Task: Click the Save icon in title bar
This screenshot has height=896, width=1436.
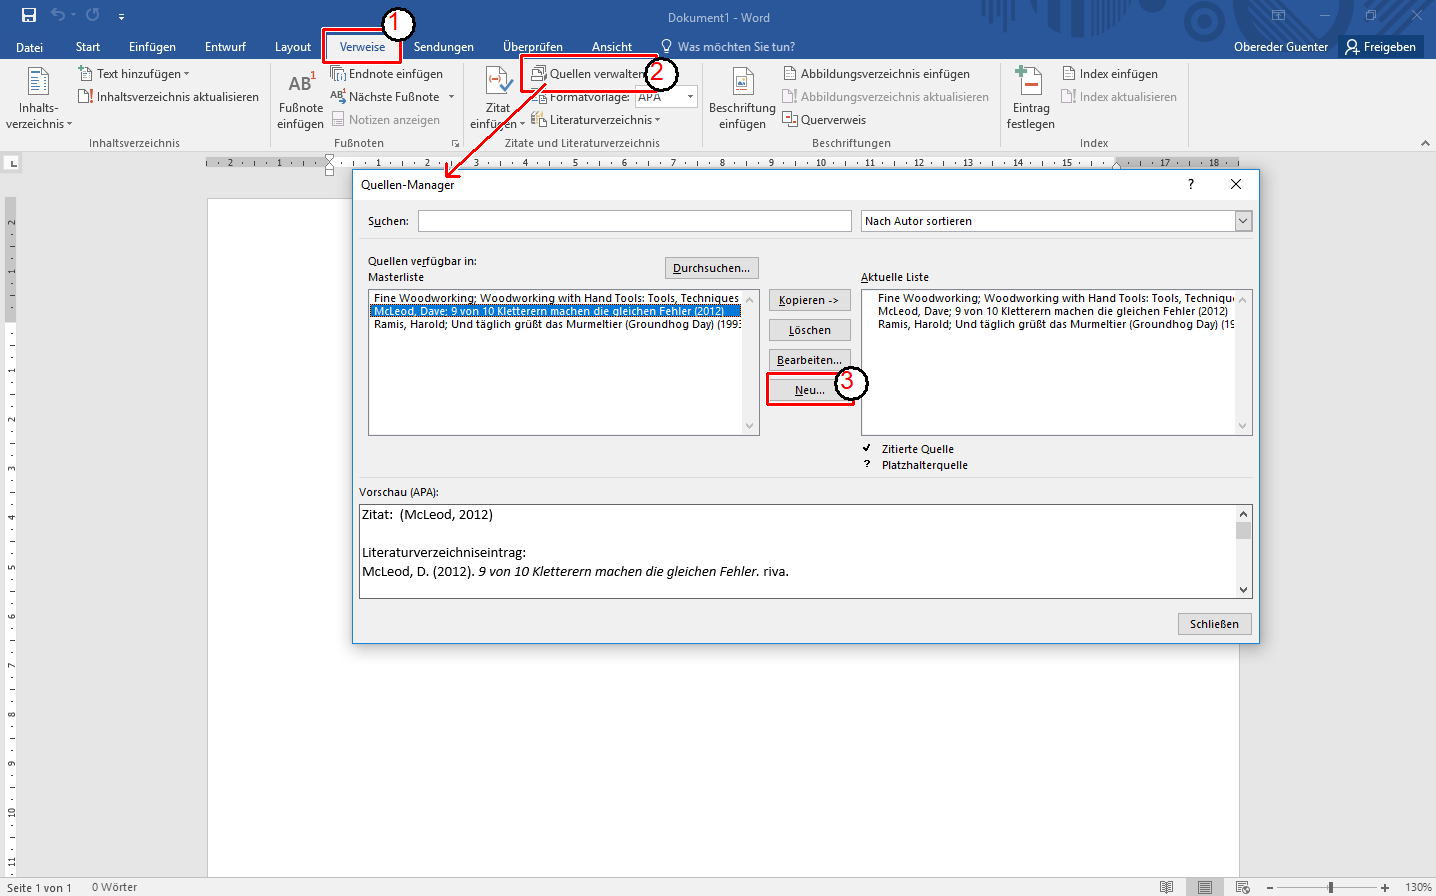Action: [29, 15]
